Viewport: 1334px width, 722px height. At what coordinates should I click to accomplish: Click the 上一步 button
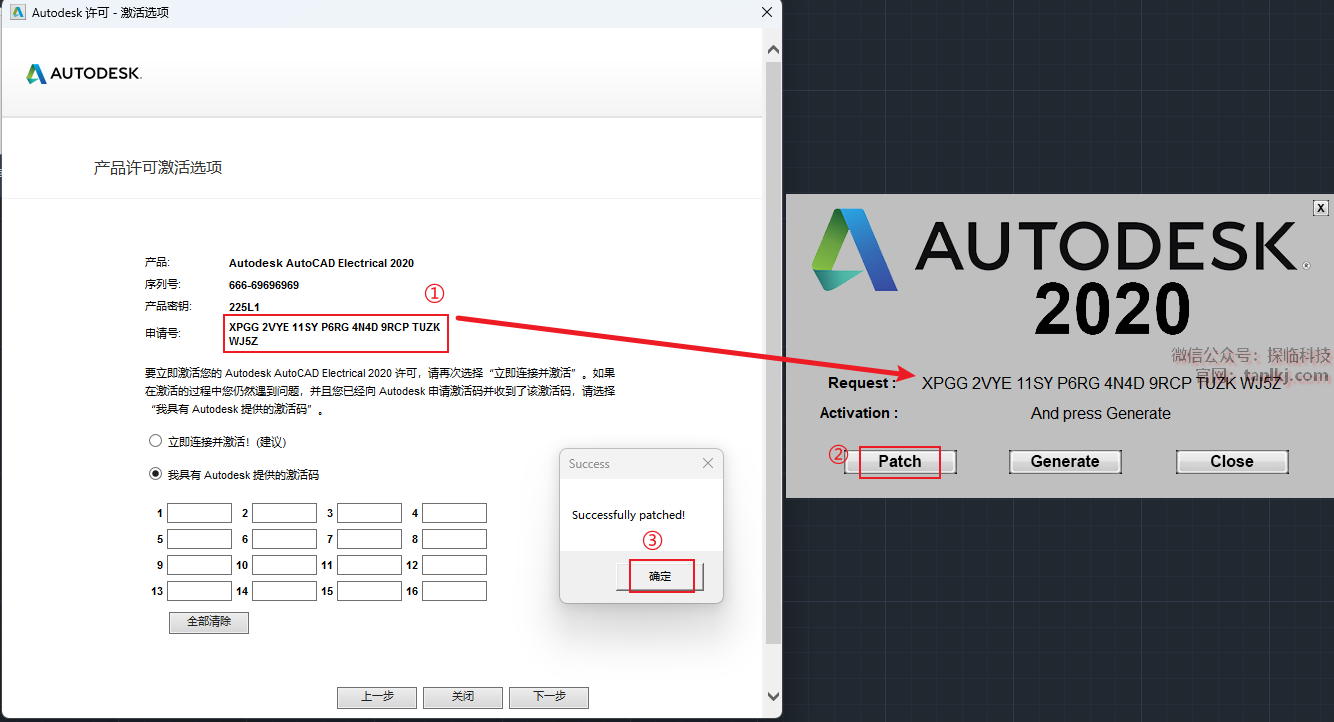coord(377,697)
